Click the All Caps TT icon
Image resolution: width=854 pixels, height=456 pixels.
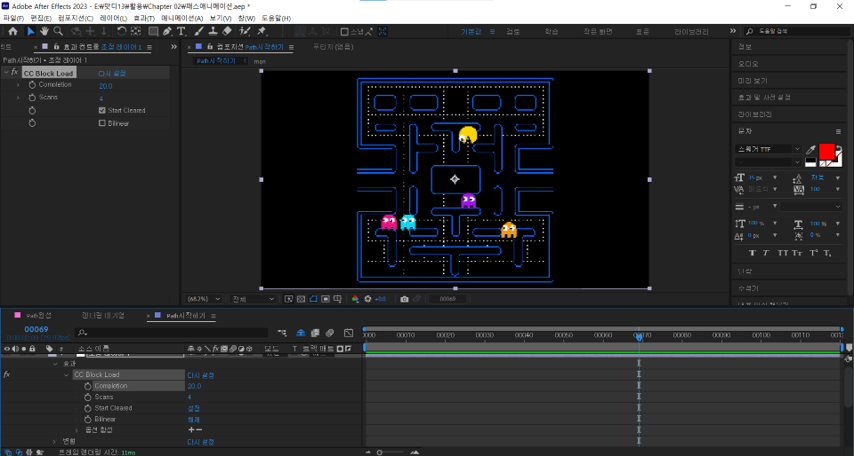[782, 253]
